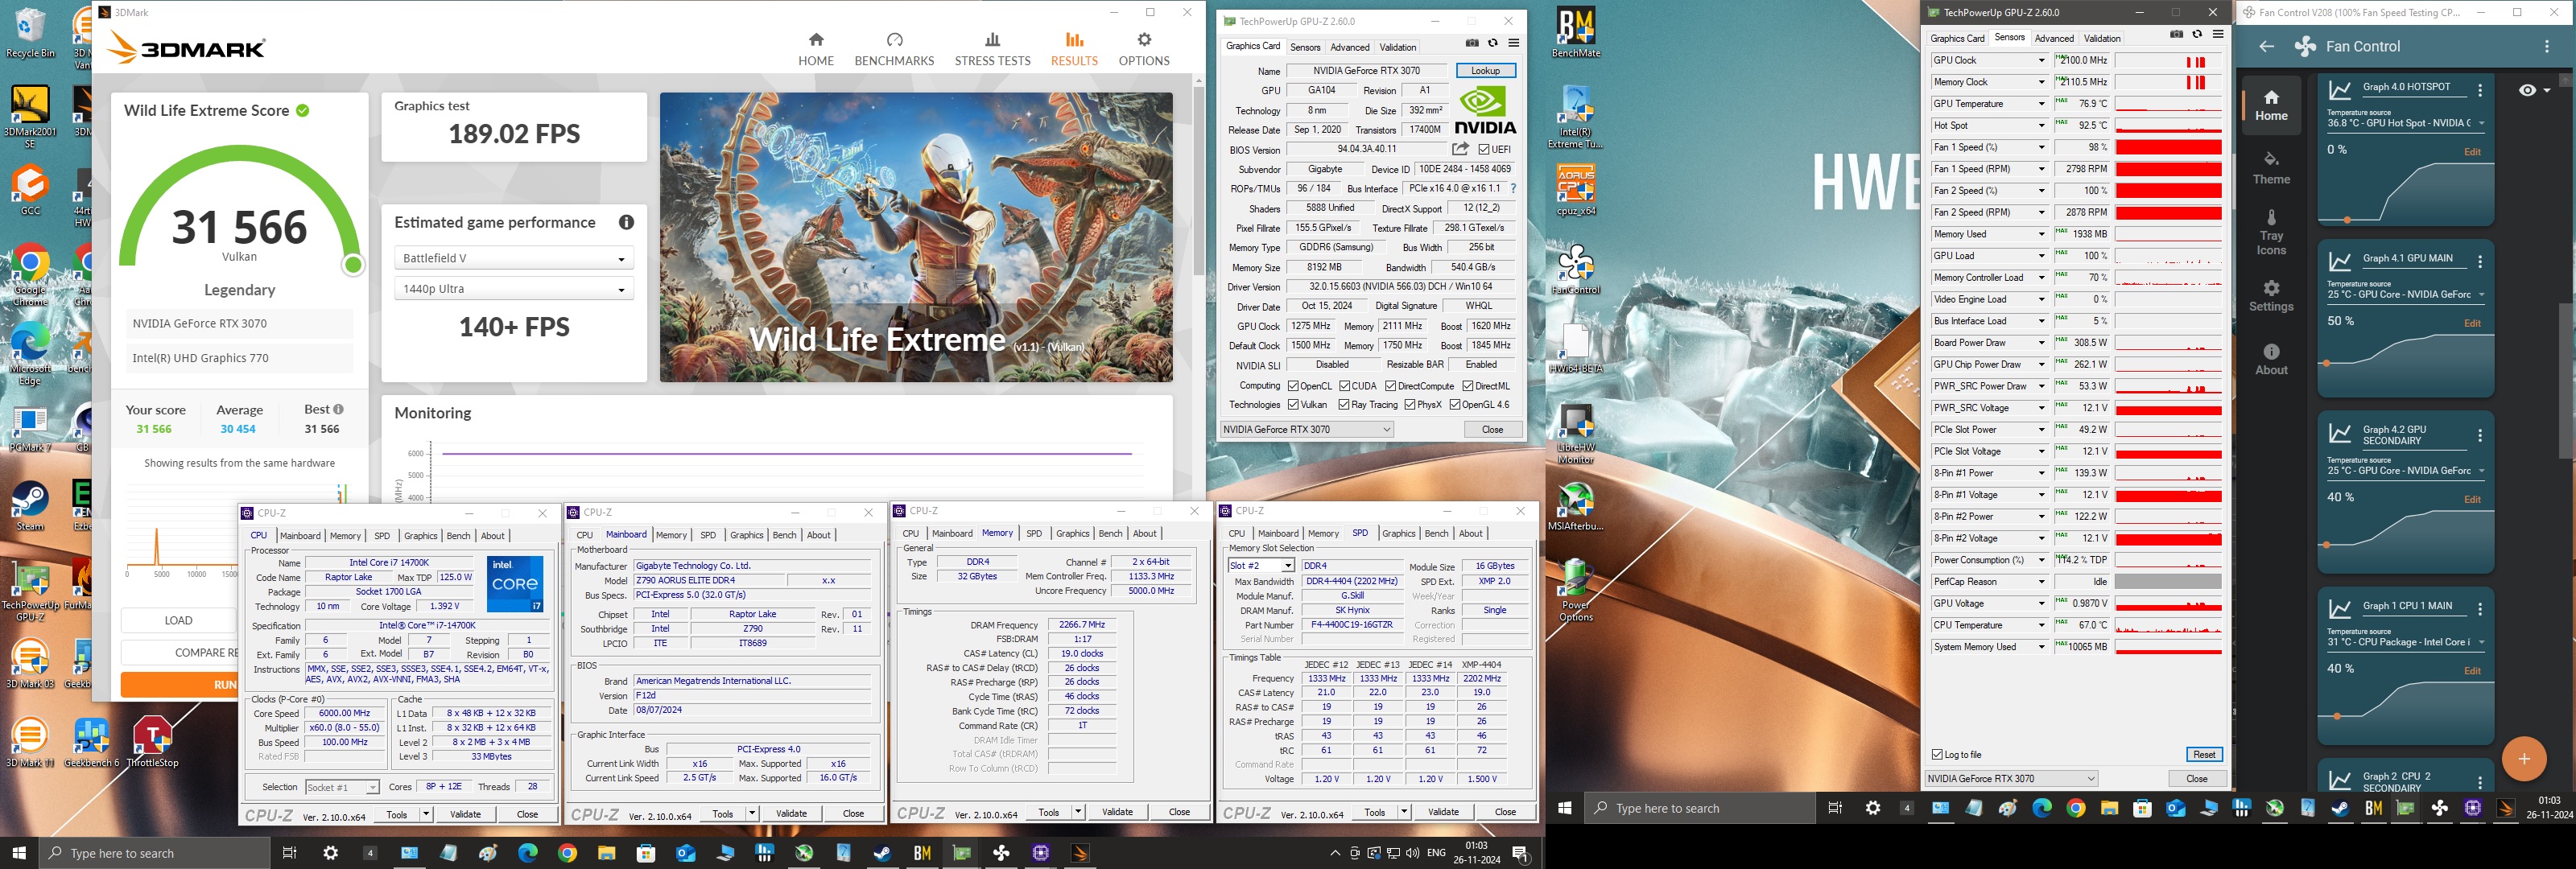Toggle CUDA checkbox in GPU-Z
Screen dimensions: 2576x869
point(1345,386)
